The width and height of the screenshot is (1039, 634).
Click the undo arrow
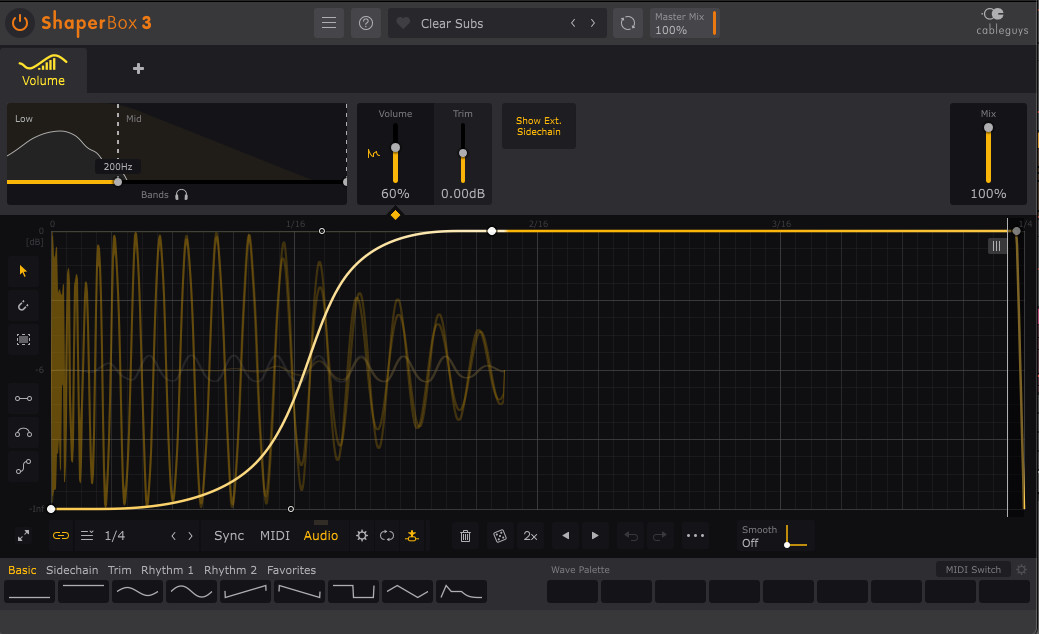tap(631, 535)
